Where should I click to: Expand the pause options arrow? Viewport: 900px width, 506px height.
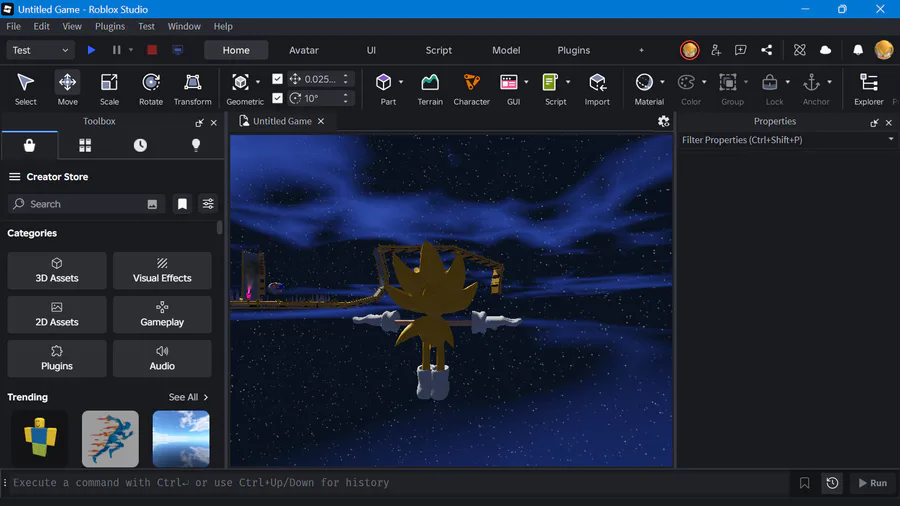[x=131, y=50]
